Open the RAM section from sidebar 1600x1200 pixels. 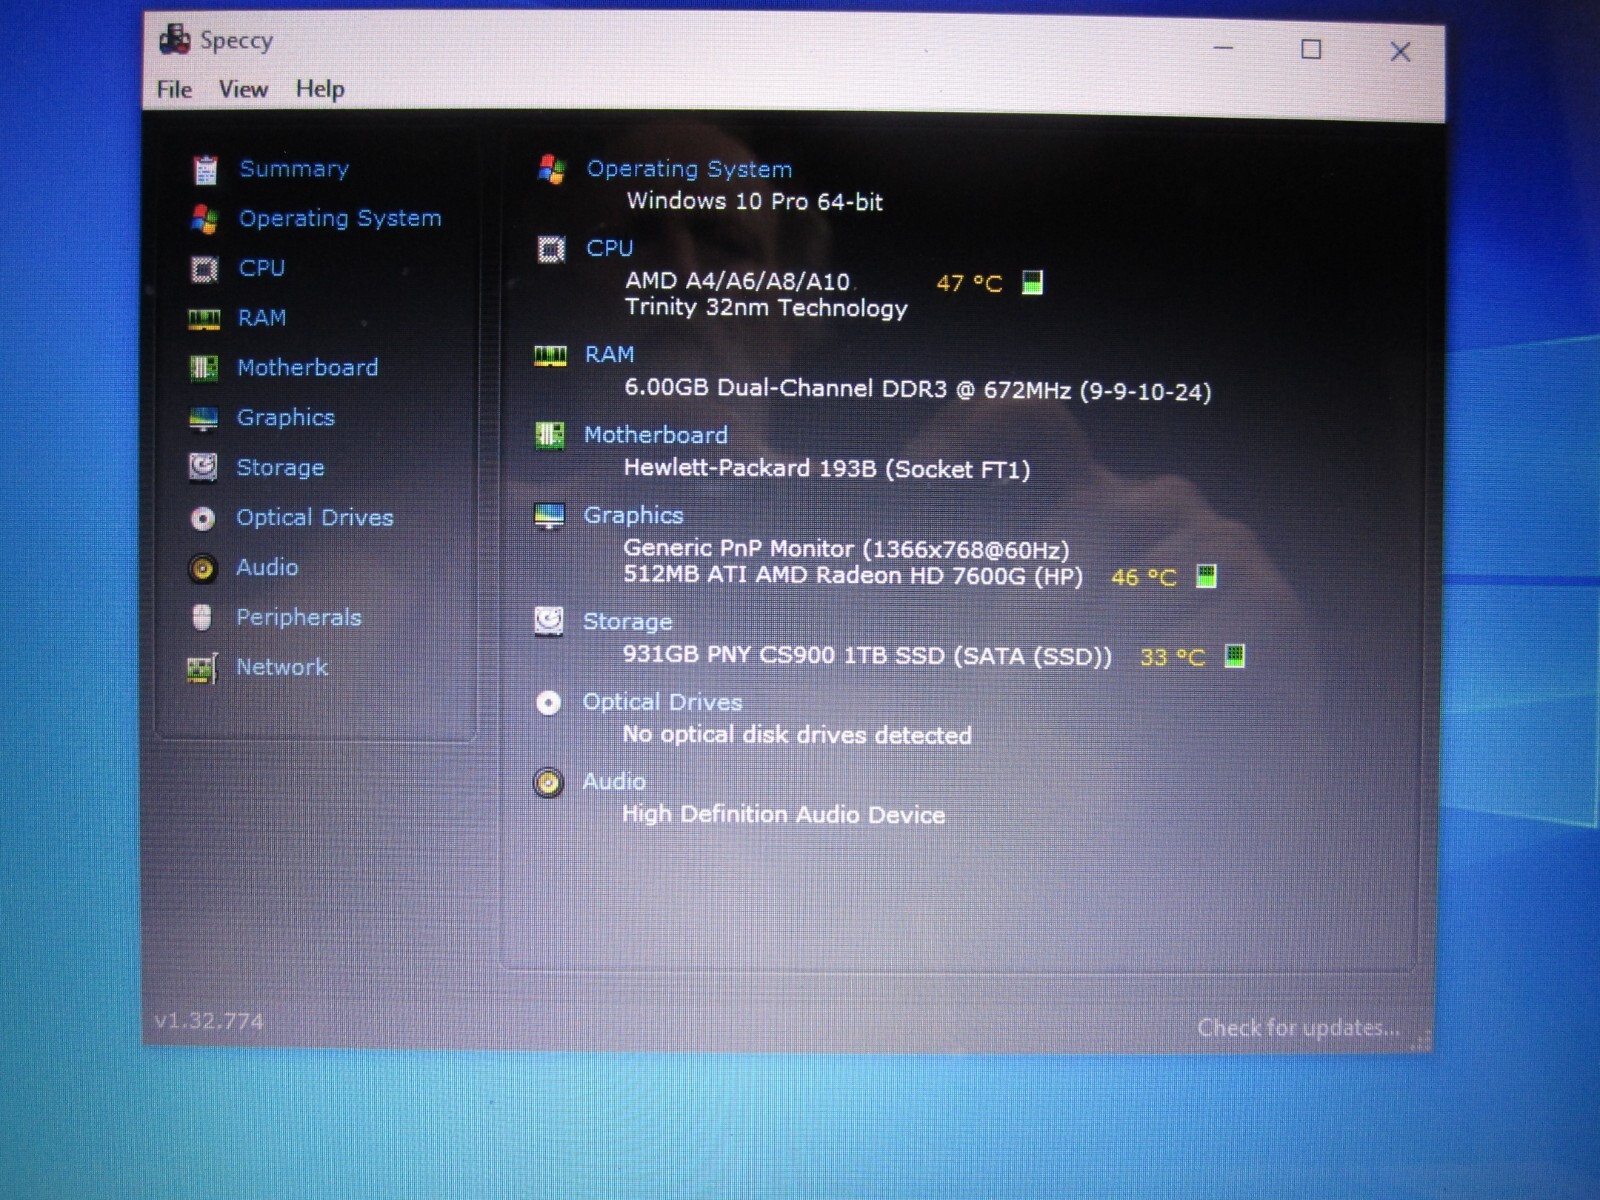262,318
